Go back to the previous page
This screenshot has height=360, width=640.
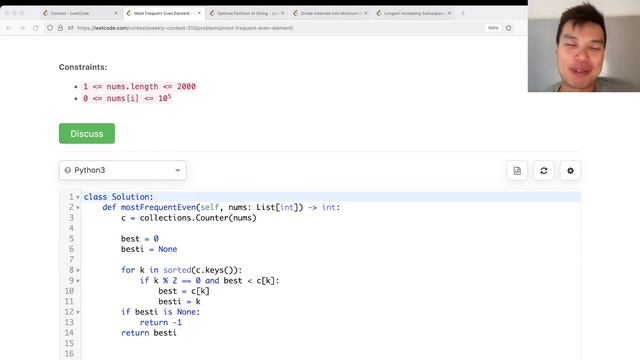point(9,28)
